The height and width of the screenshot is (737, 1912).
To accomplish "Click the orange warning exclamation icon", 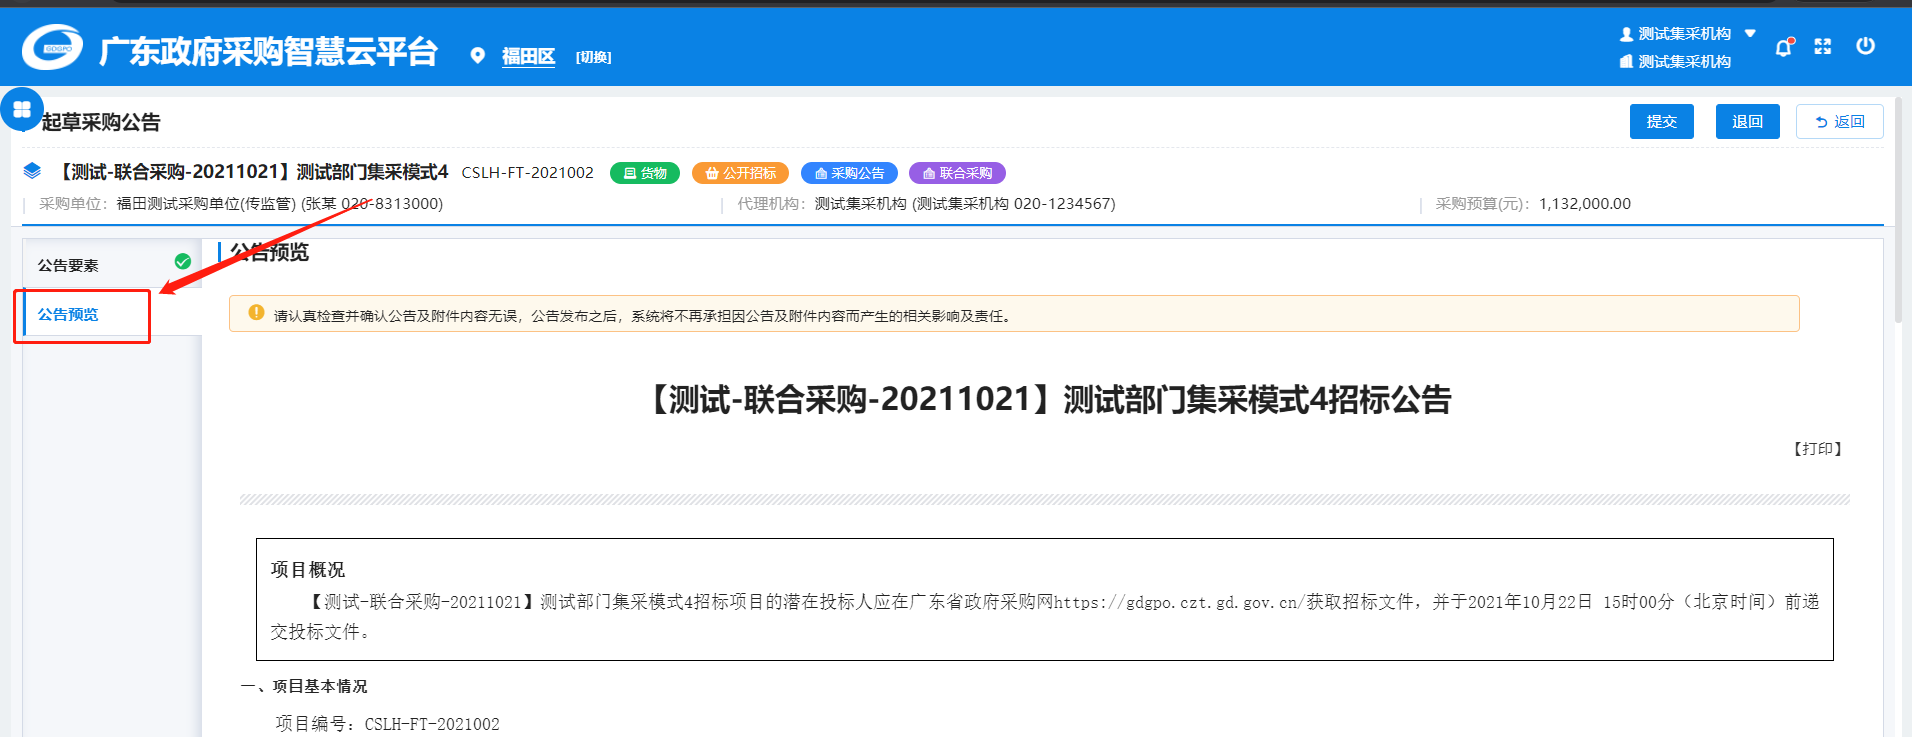I will point(256,313).
